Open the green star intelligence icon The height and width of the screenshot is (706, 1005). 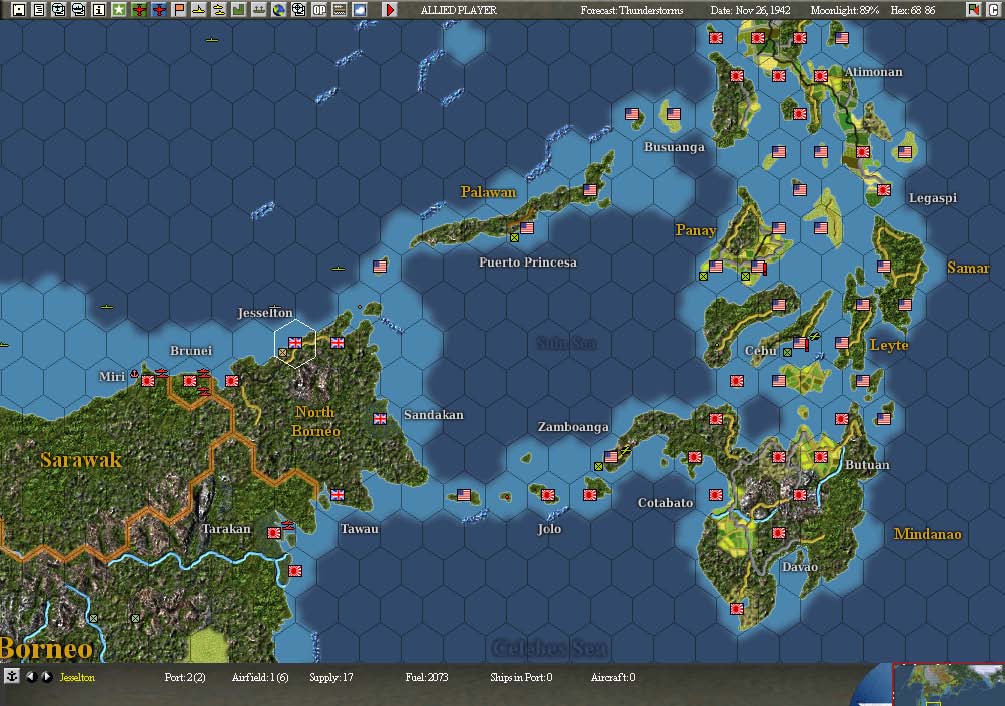point(119,10)
